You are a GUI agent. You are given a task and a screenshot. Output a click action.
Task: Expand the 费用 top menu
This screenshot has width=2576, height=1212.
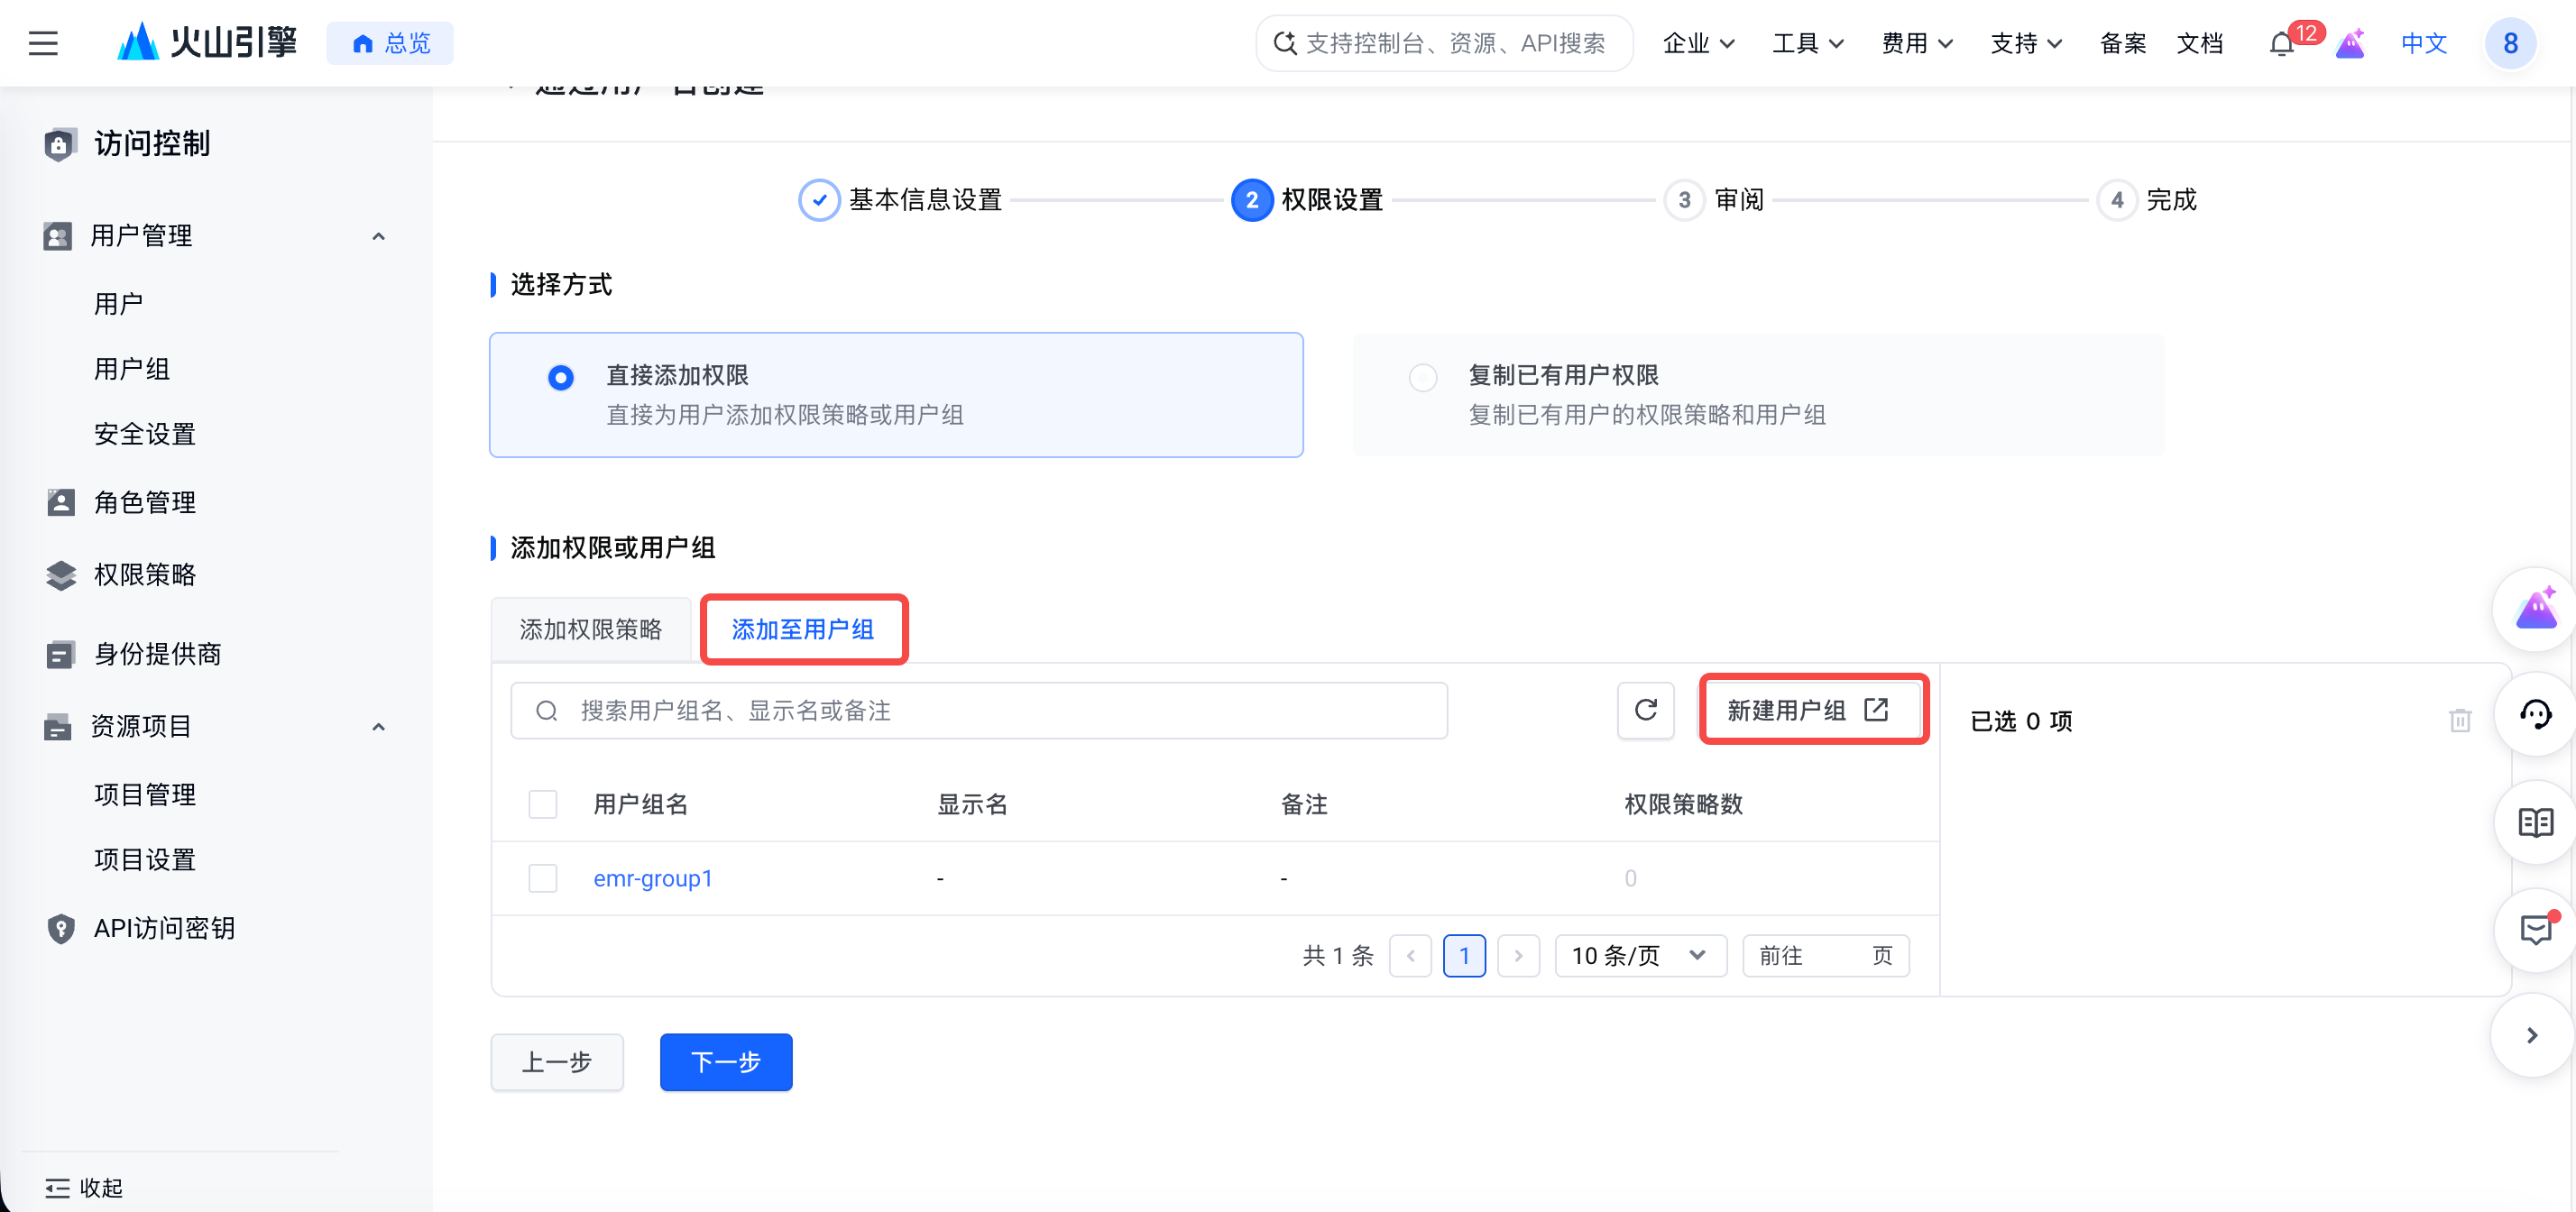click(x=1916, y=44)
